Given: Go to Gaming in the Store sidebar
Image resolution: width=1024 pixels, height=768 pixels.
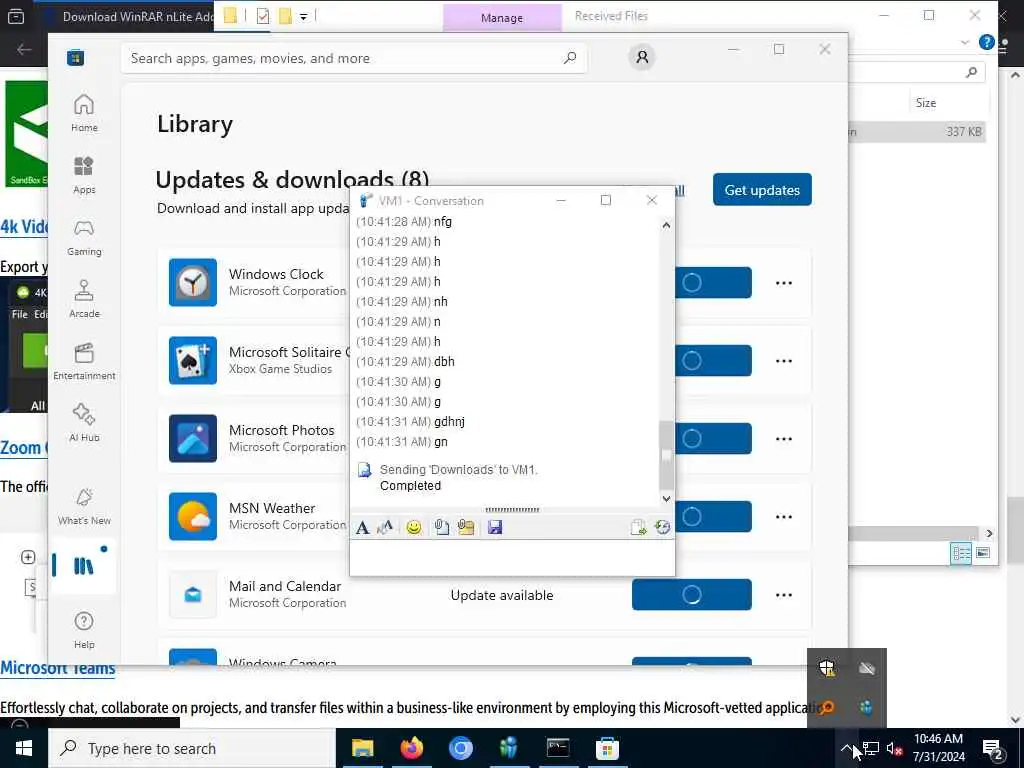Looking at the screenshot, I should coord(84,237).
